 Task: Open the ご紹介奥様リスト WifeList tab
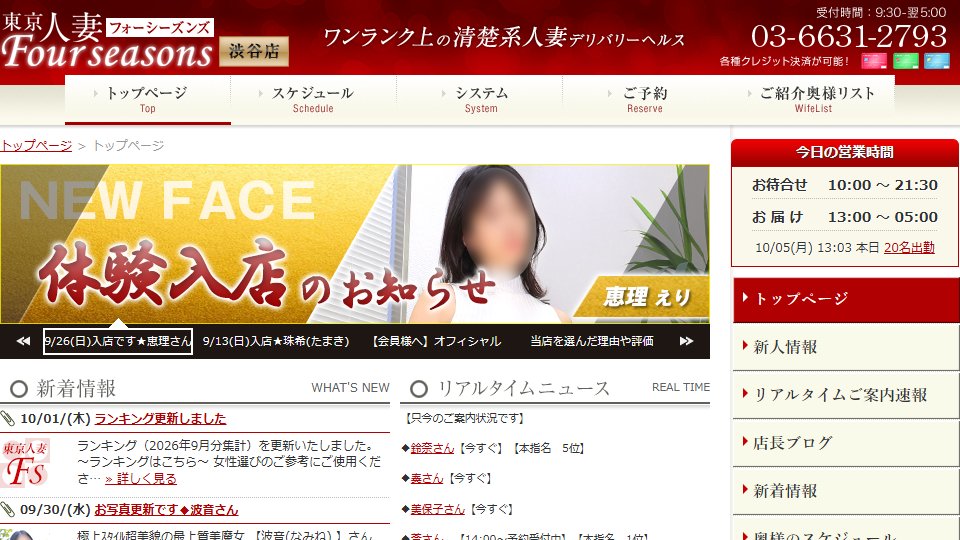pyautogui.click(x=813, y=100)
